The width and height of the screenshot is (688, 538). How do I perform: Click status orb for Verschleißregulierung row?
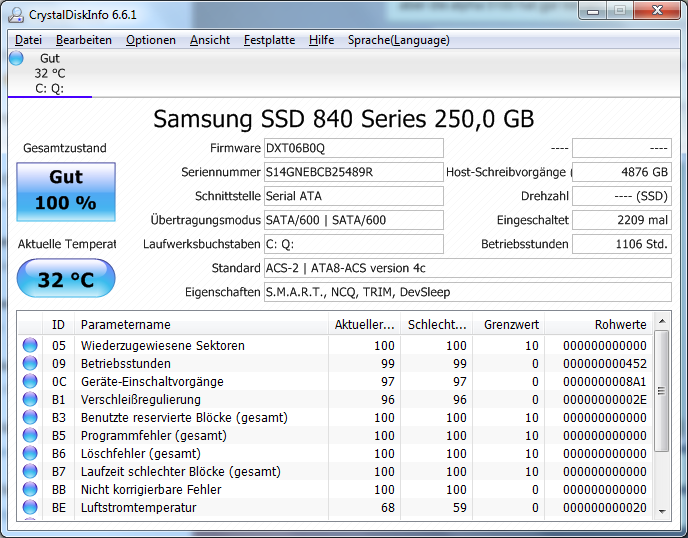30,399
